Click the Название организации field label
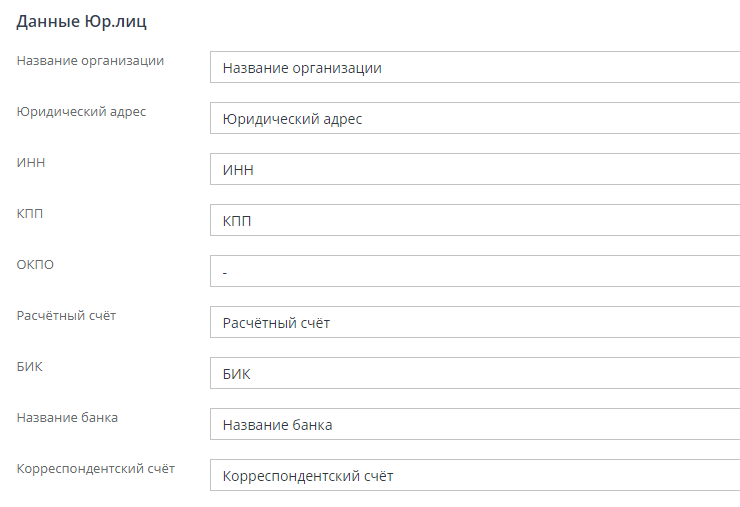This screenshot has height=507, width=740. point(90,60)
